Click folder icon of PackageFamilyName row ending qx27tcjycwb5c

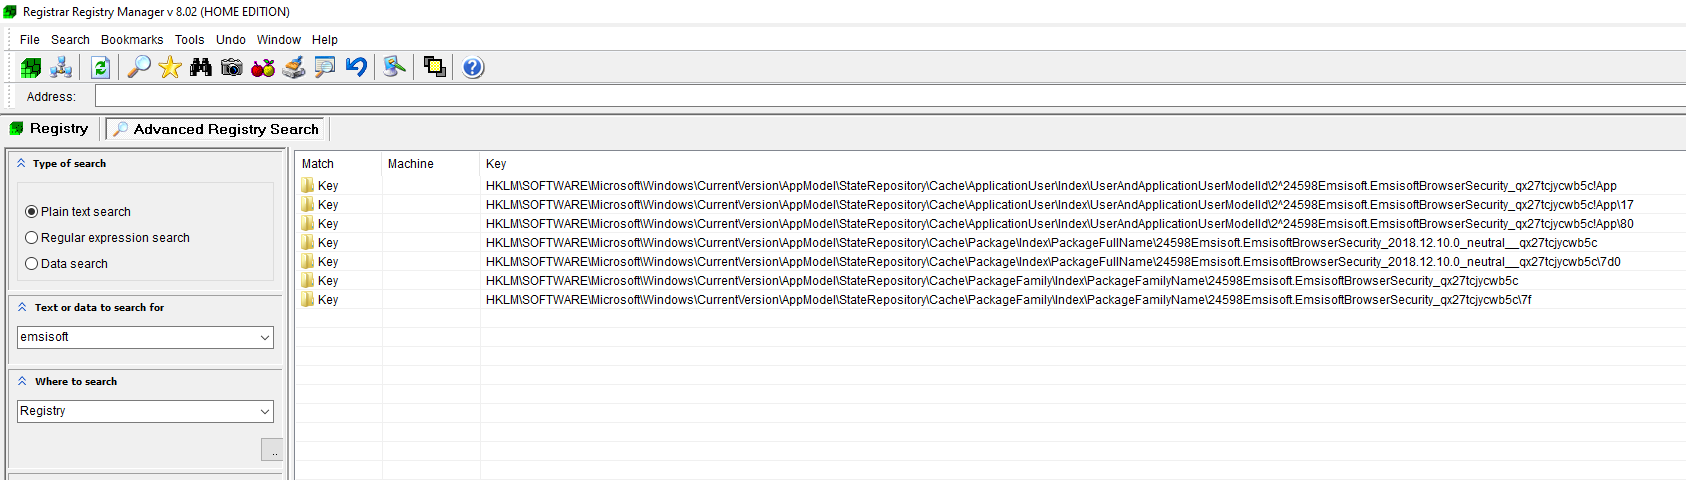tap(308, 280)
